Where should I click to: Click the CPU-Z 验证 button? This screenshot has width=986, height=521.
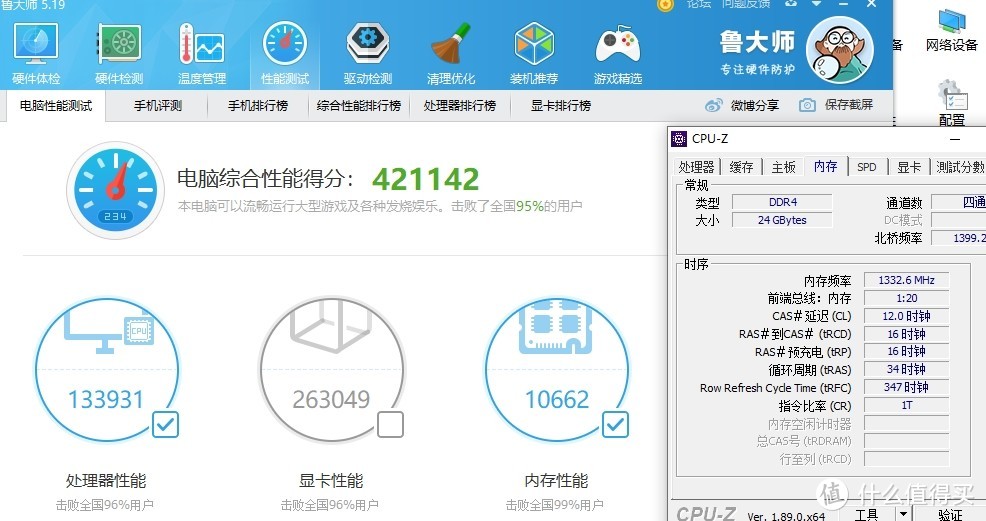click(950, 514)
